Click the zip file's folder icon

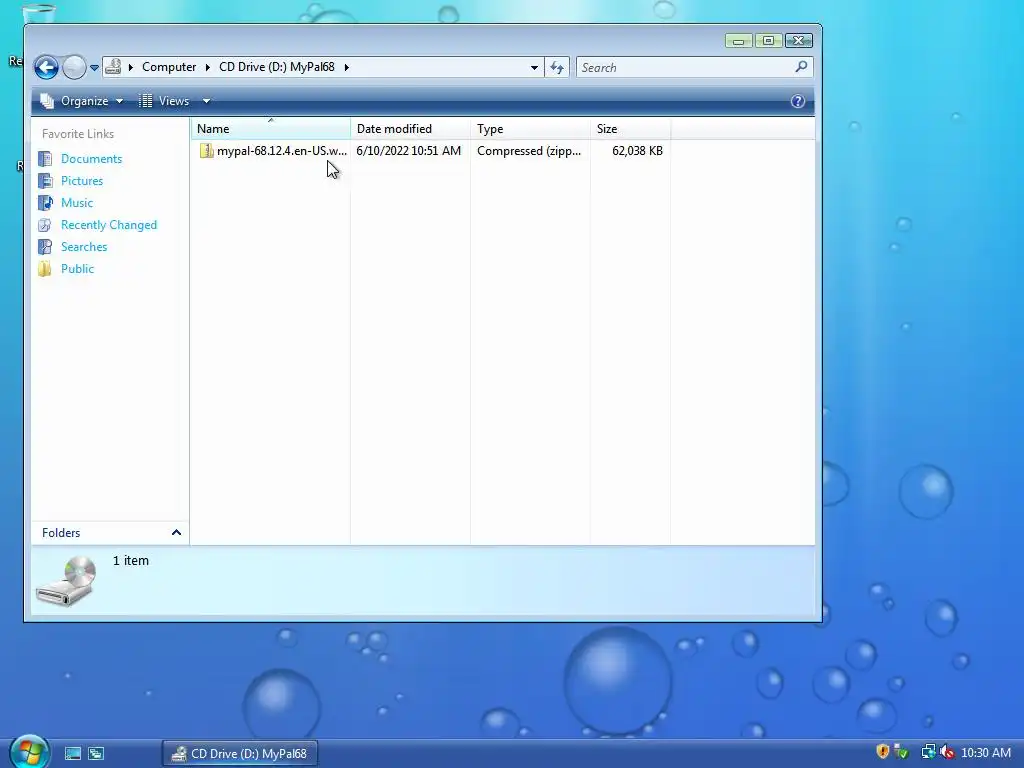click(x=206, y=151)
